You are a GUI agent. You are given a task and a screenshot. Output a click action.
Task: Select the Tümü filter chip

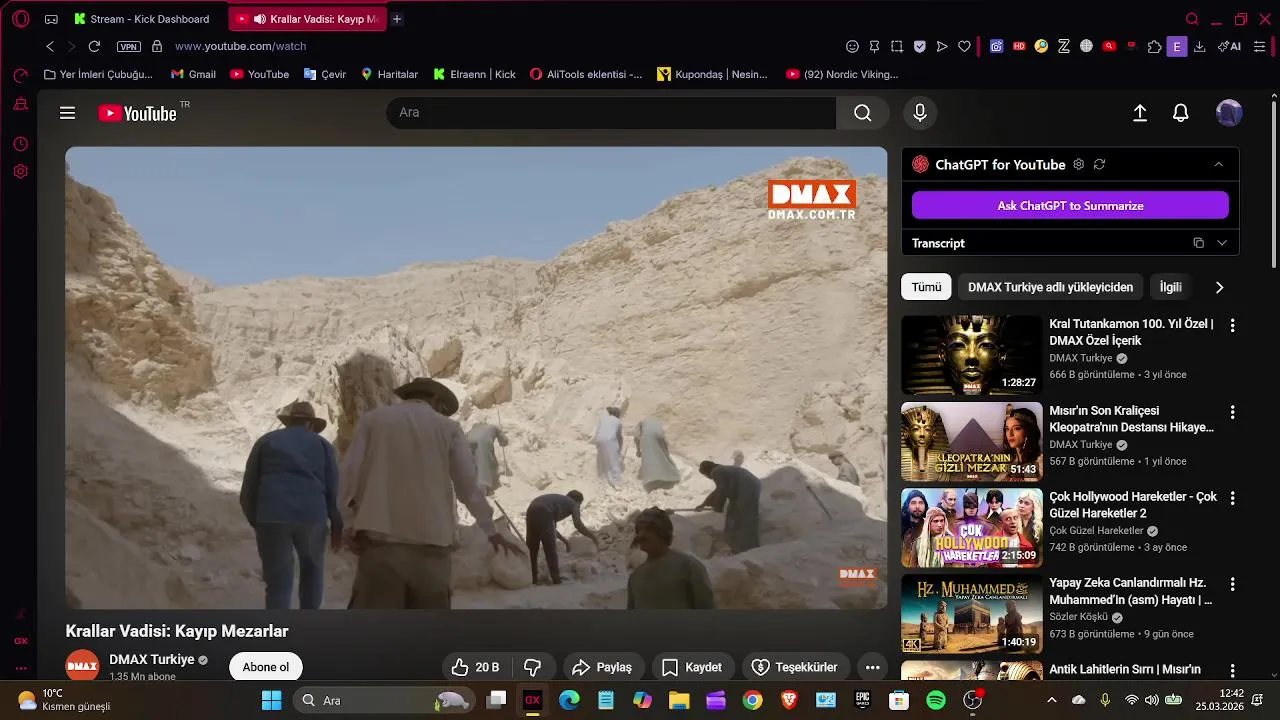pos(926,287)
